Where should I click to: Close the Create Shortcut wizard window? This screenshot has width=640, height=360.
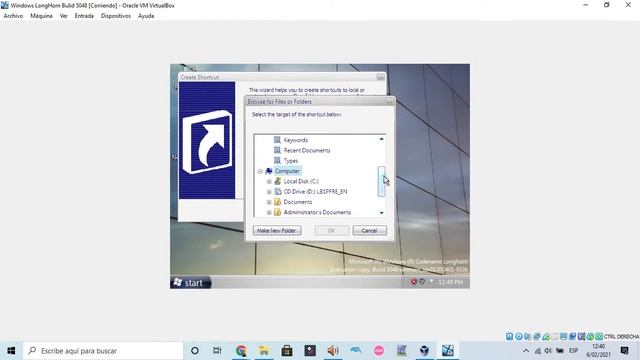(x=380, y=77)
